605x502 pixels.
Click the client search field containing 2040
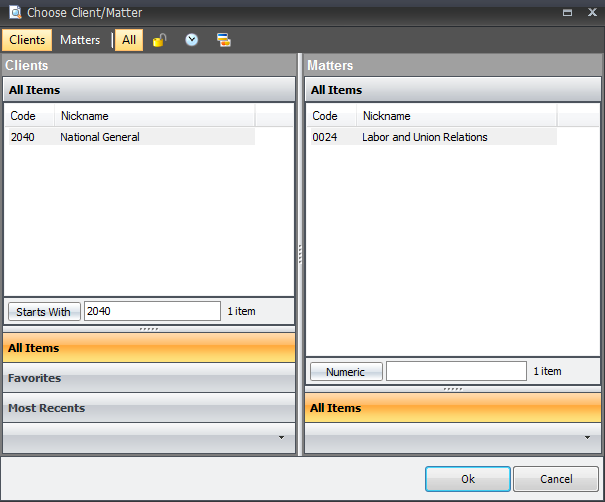click(151, 311)
